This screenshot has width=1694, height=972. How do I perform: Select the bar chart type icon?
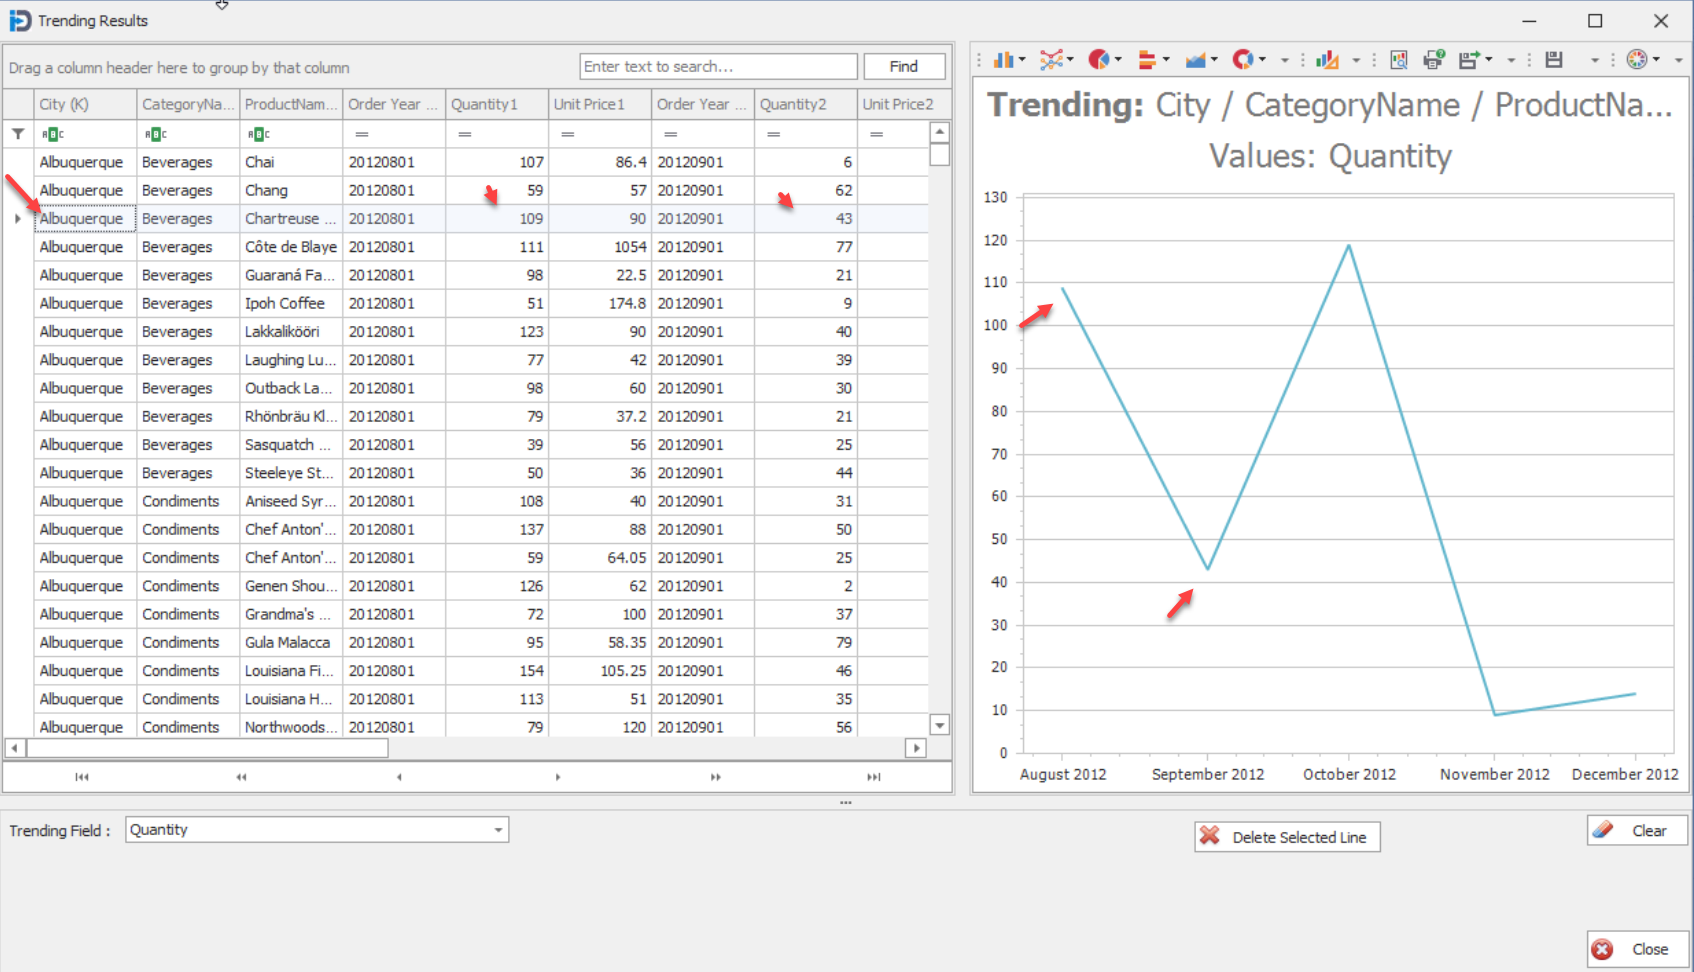coord(1003,60)
